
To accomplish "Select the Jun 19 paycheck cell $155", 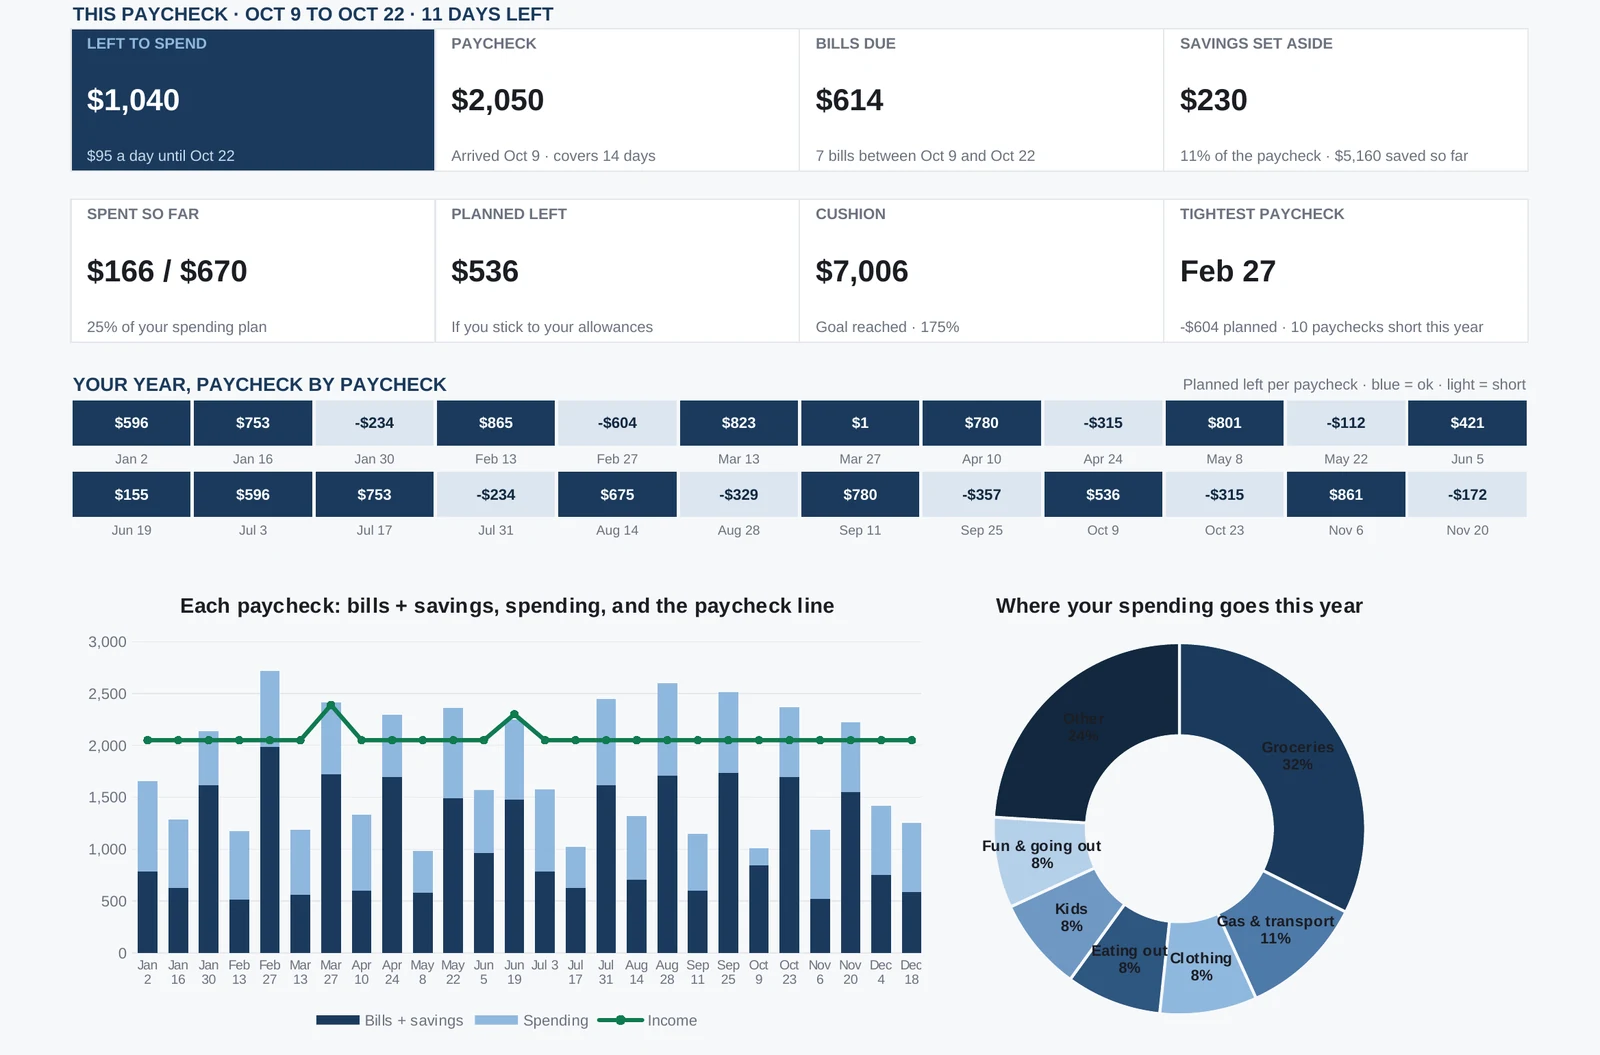I will coord(131,495).
